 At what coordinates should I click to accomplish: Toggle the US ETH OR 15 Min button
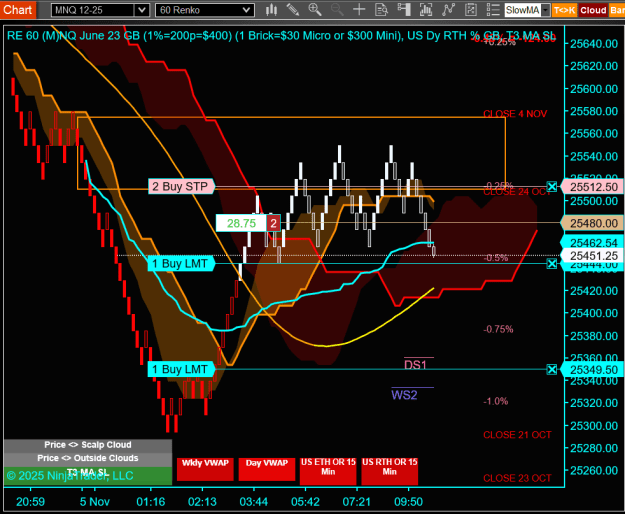pyautogui.click(x=328, y=471)
